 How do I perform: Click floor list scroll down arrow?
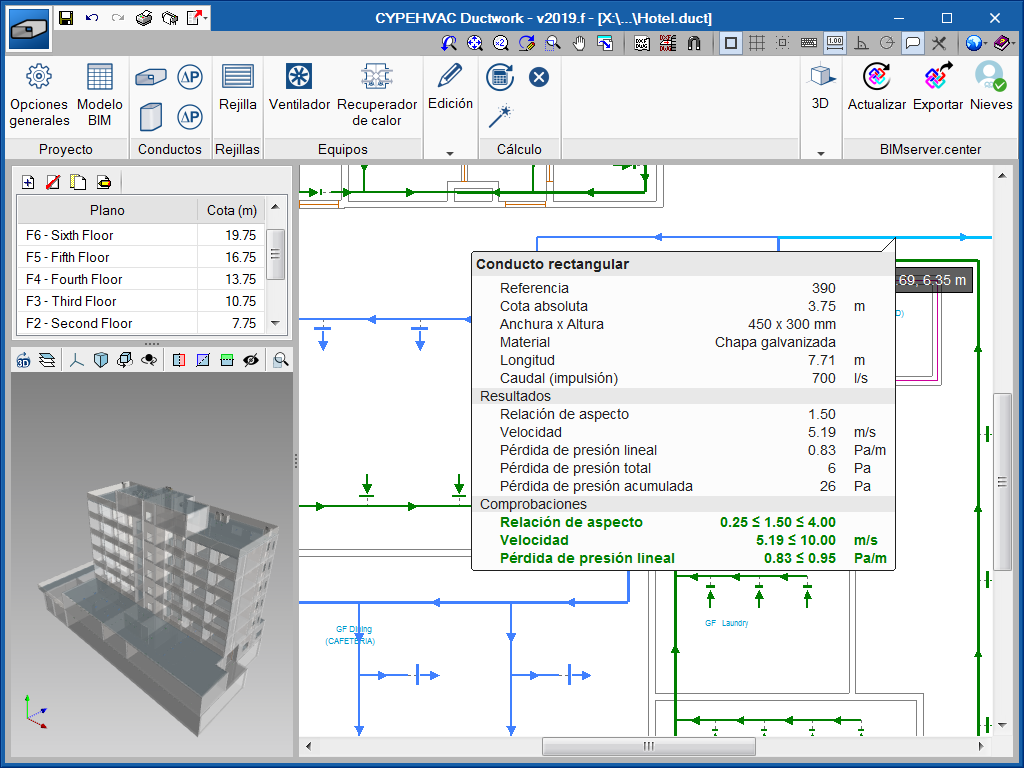pos(276,323)
